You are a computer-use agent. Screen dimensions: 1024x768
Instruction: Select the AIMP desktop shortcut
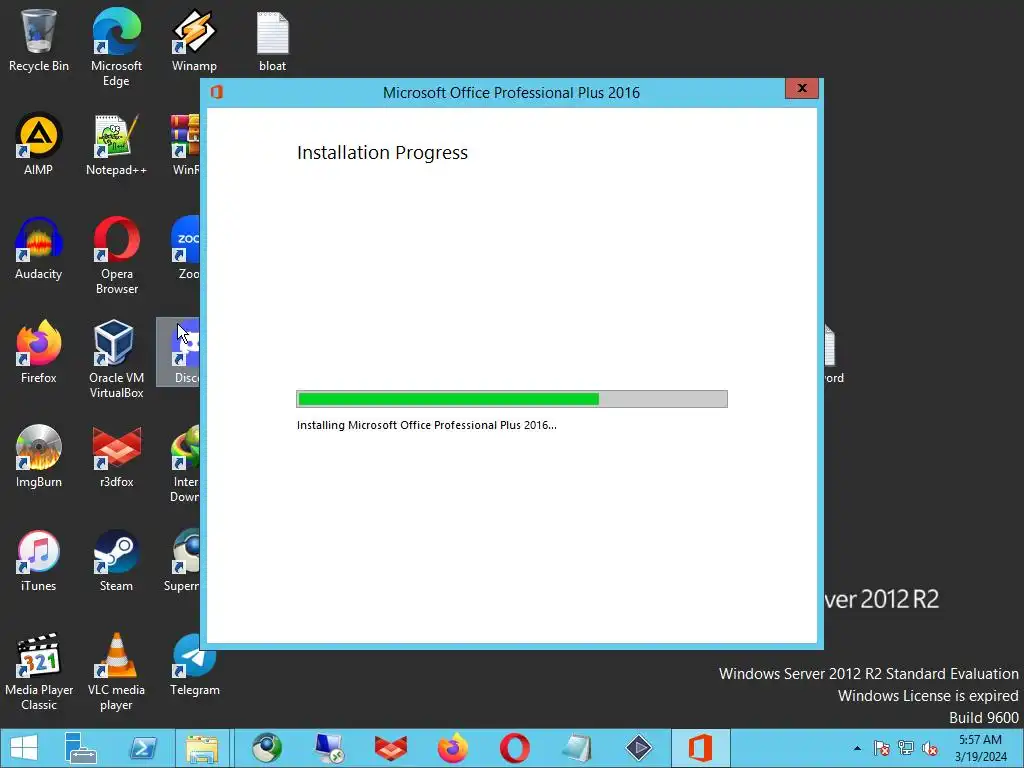point(39,144)
